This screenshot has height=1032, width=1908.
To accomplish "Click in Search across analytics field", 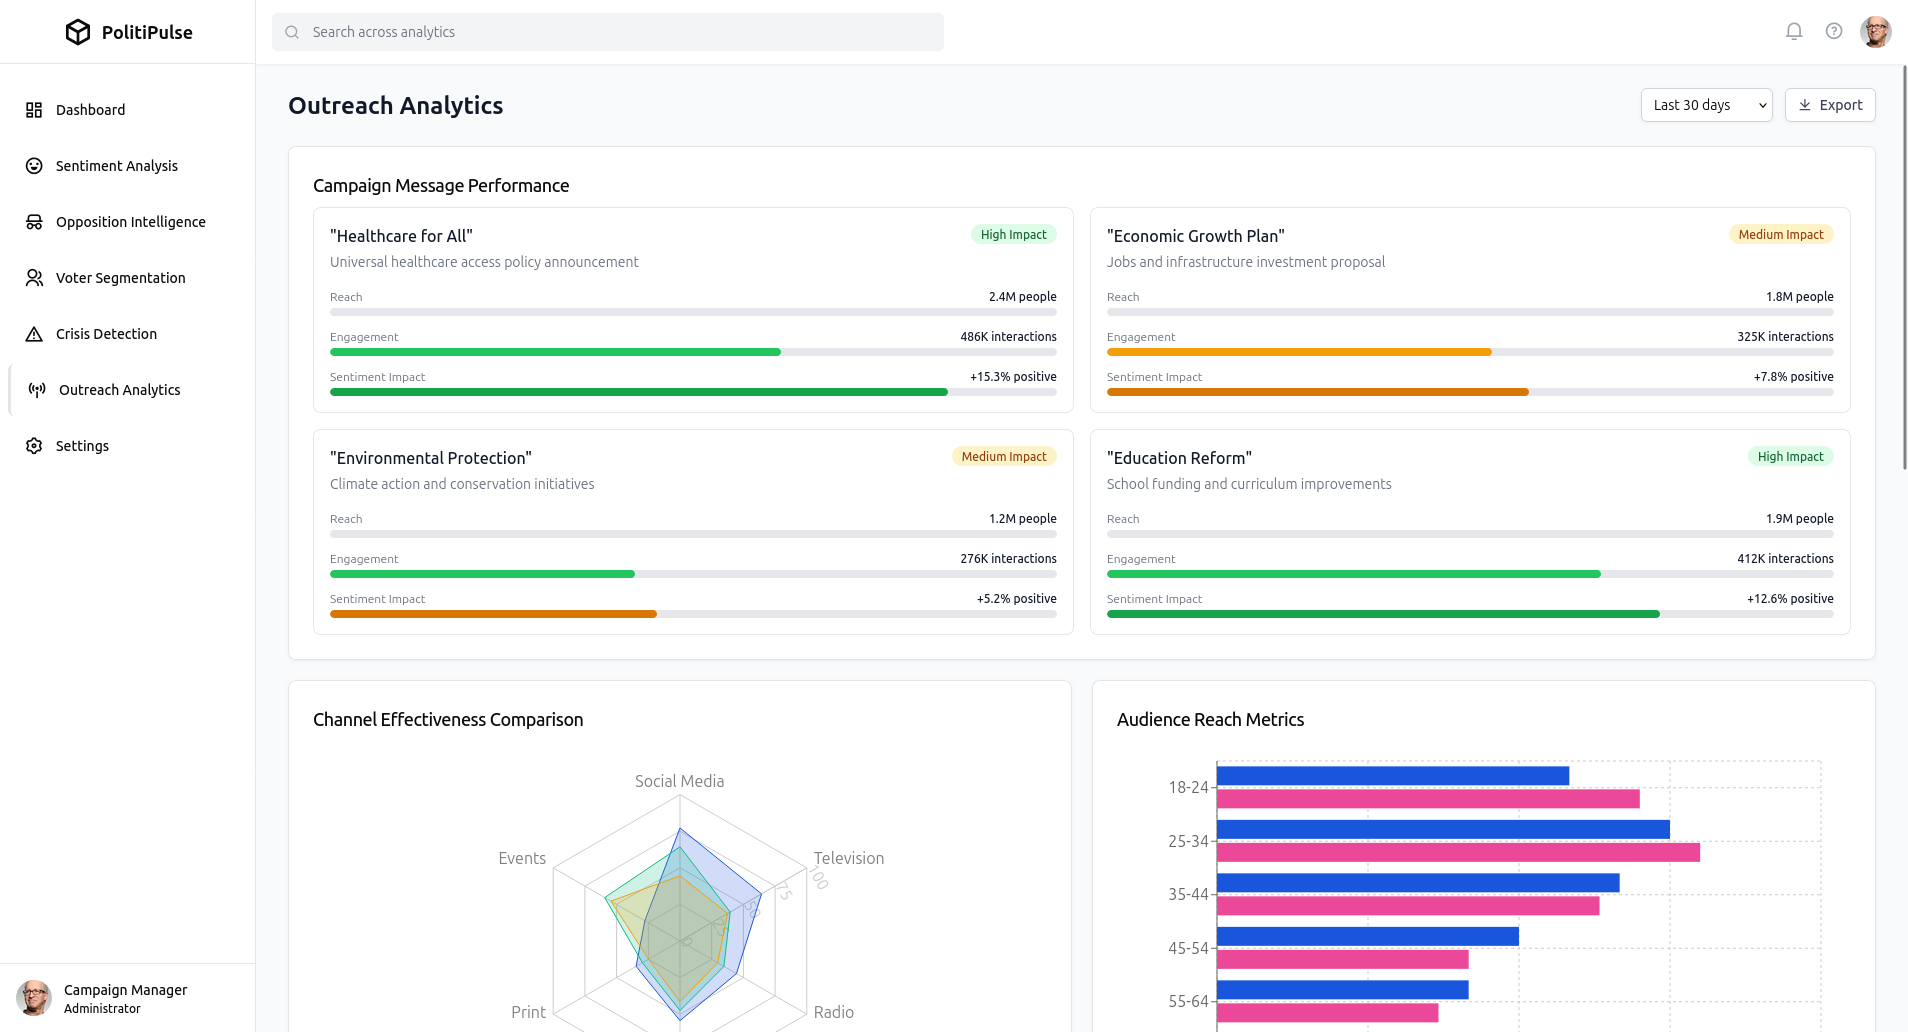I will [x=608, y=32].
